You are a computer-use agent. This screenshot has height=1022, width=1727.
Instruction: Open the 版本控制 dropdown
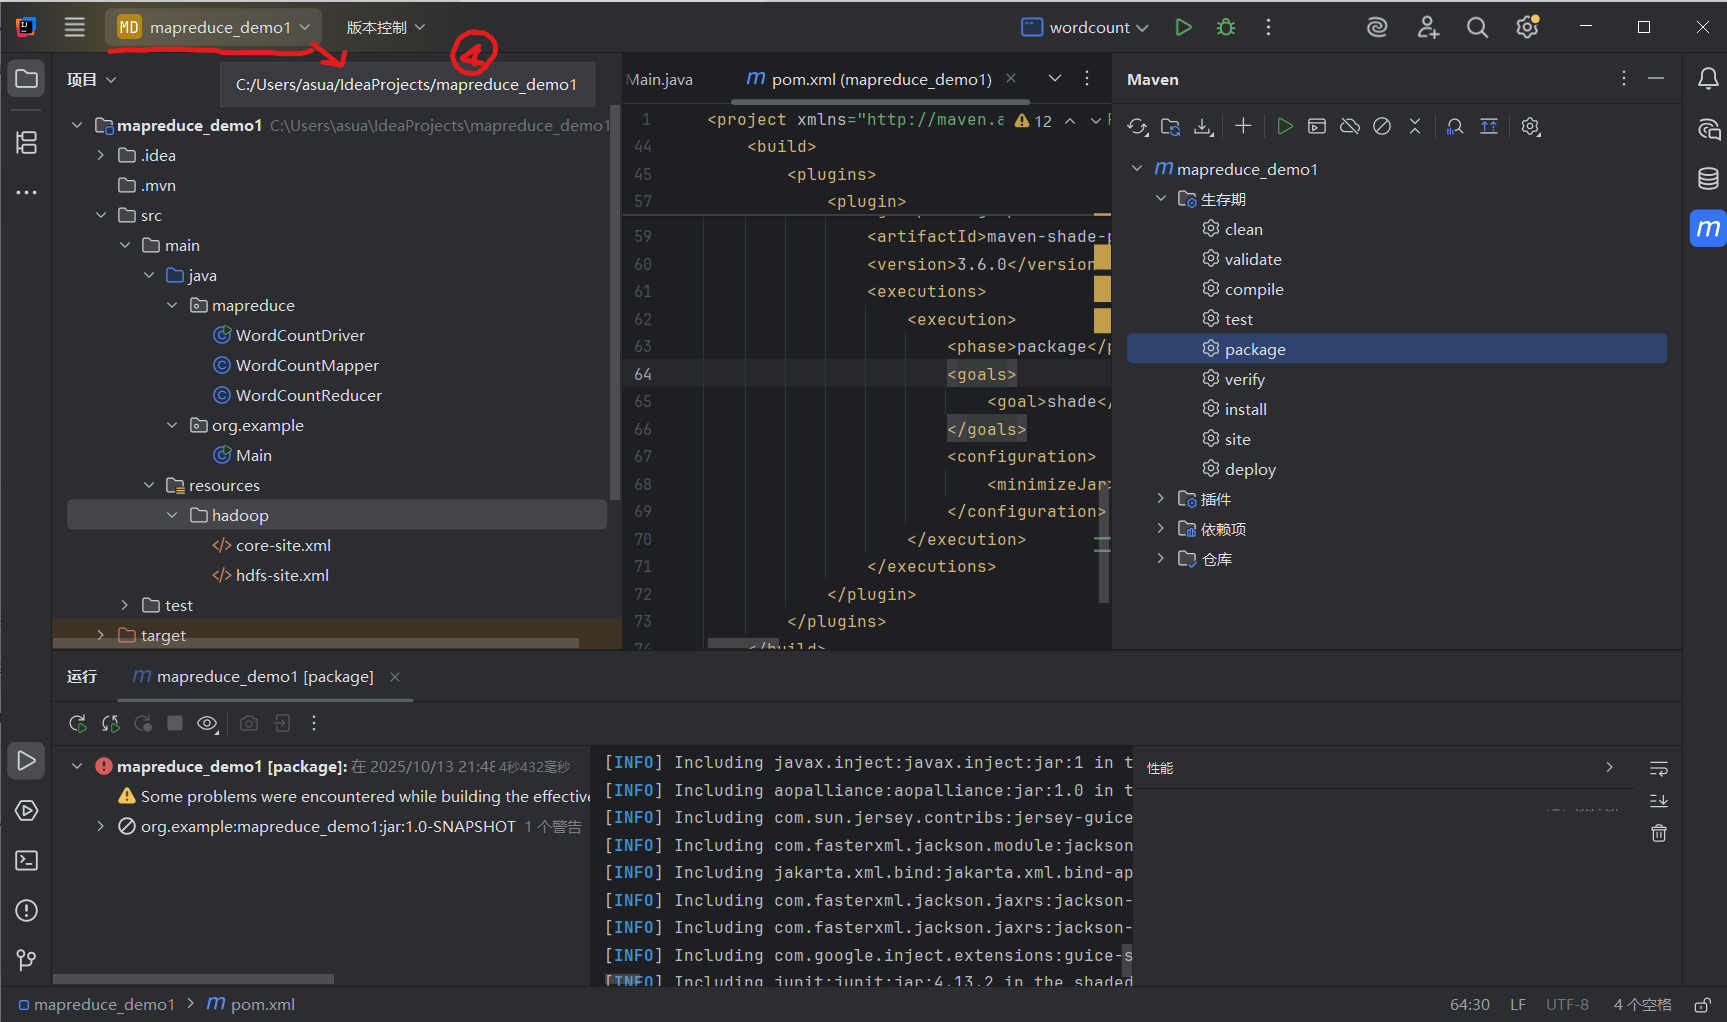pyautogui.click(x=386, y=27)
